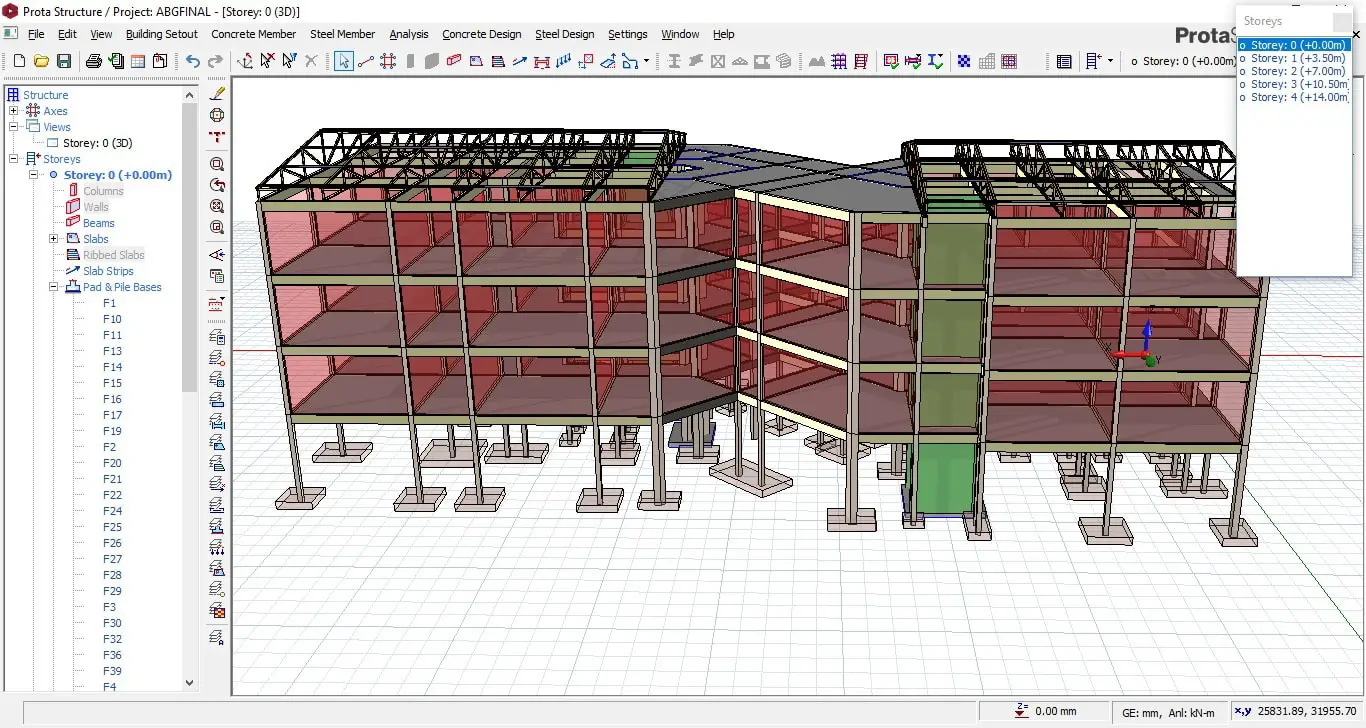
Task: Click the tree panel scroll down arrow
Action: pyautogui.click(x=190, y=683)
